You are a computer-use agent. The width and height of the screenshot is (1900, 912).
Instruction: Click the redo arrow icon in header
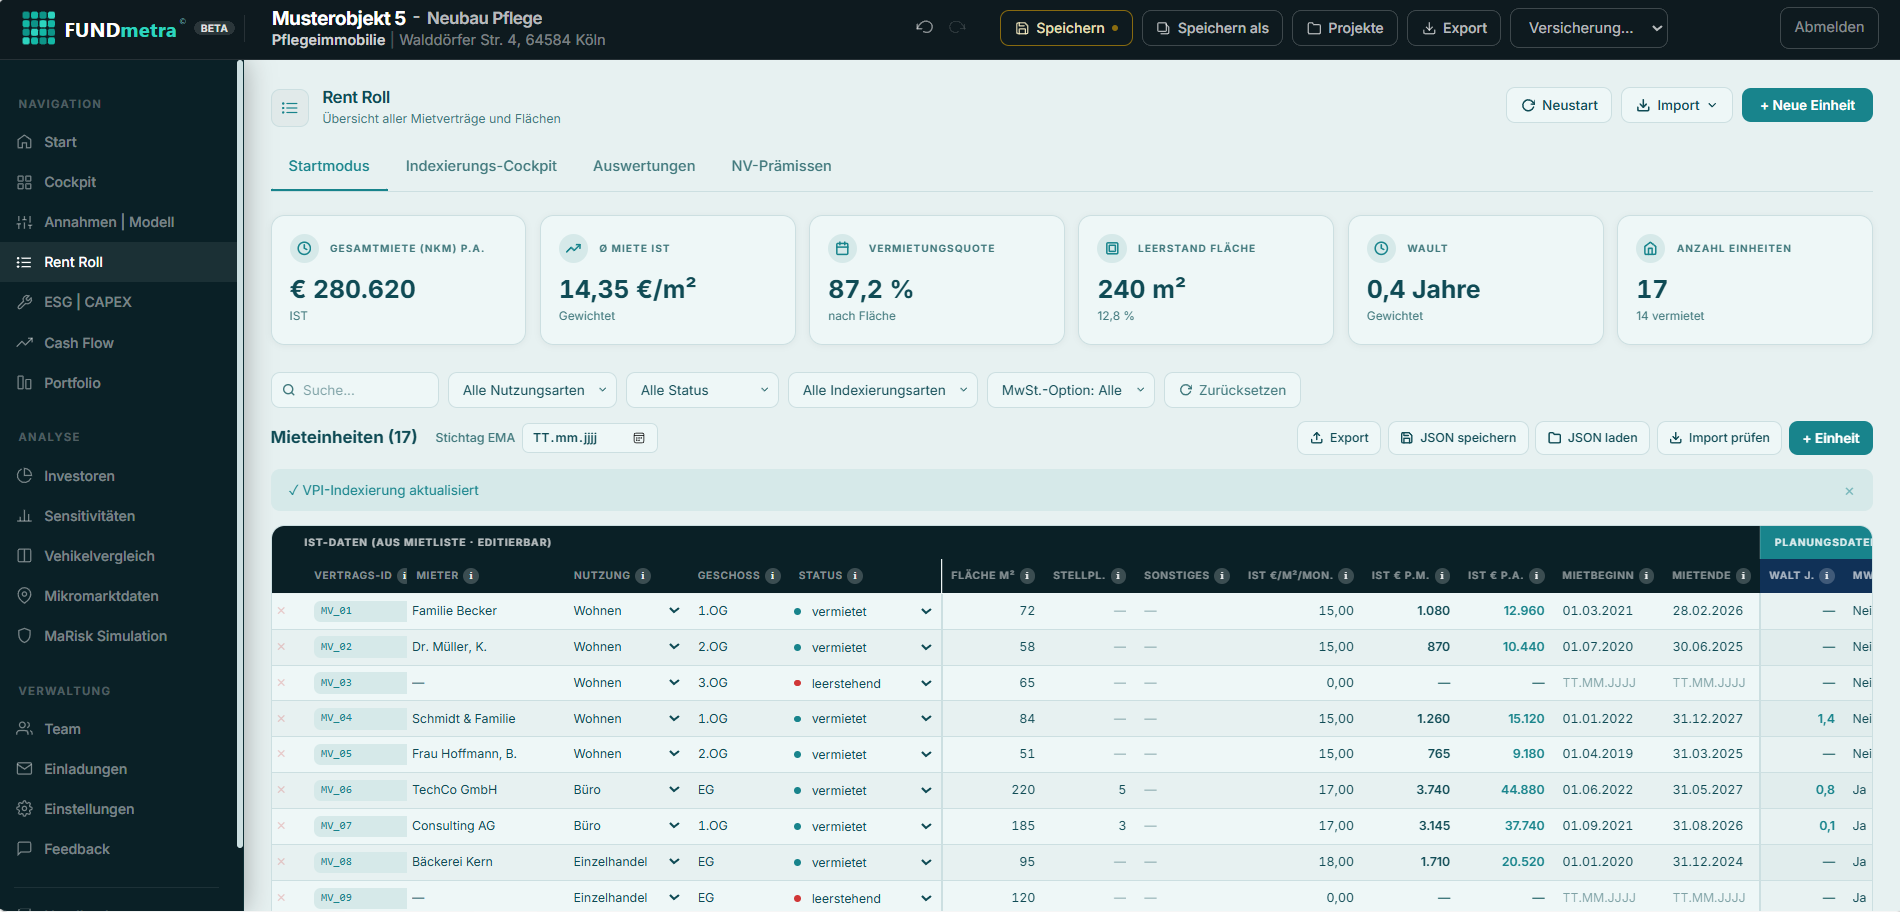(x=957, y=27)
